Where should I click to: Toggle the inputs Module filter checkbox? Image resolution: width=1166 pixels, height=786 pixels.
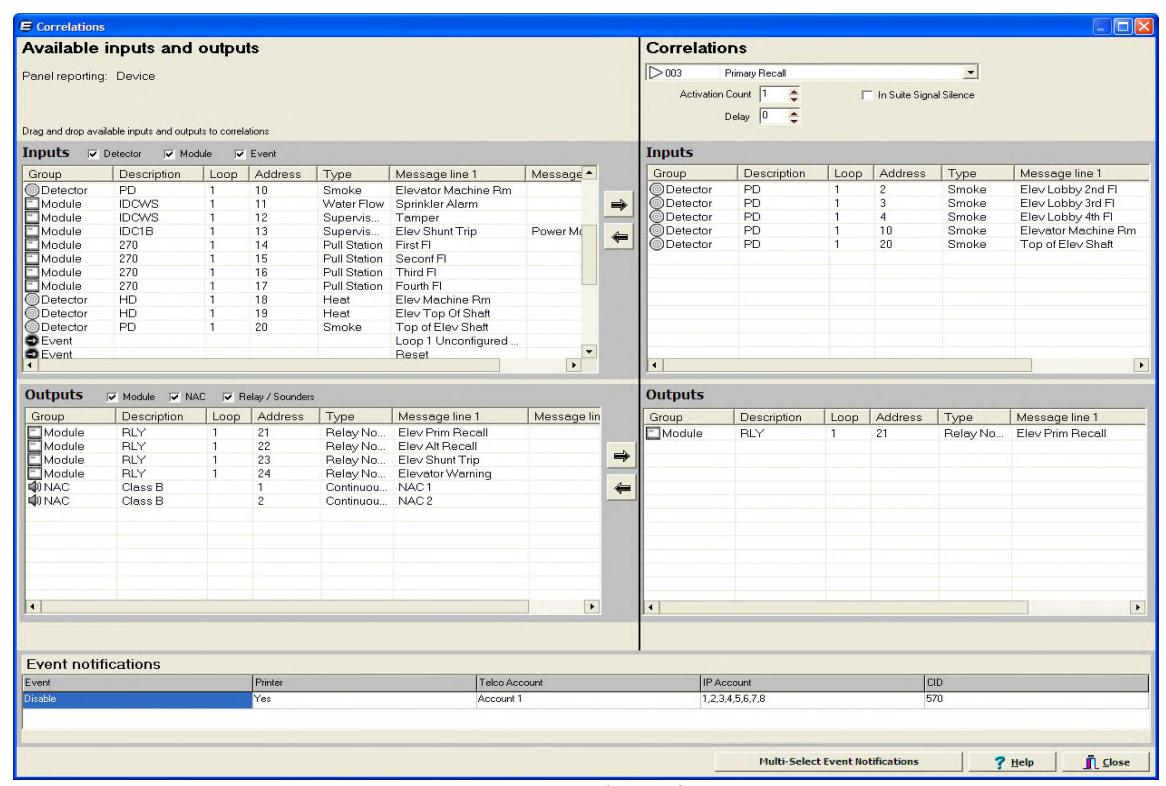pos(169,154)
